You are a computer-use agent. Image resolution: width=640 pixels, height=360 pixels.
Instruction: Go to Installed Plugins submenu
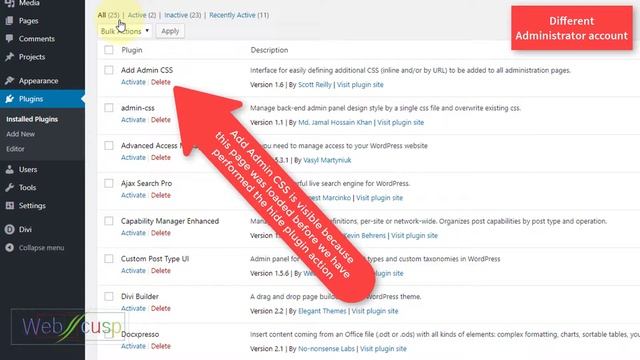click(32, 119)
